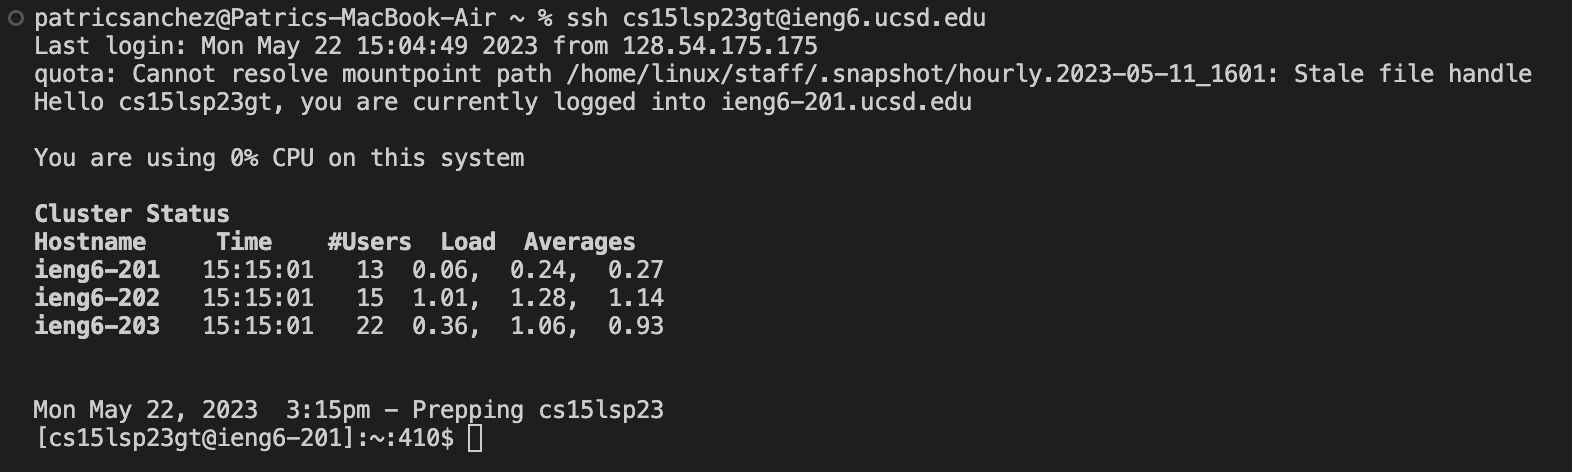The height and width of the screenshot is (472, 1572).
Task: Click the user count 22 for ieng6-203
Action: 370,326
